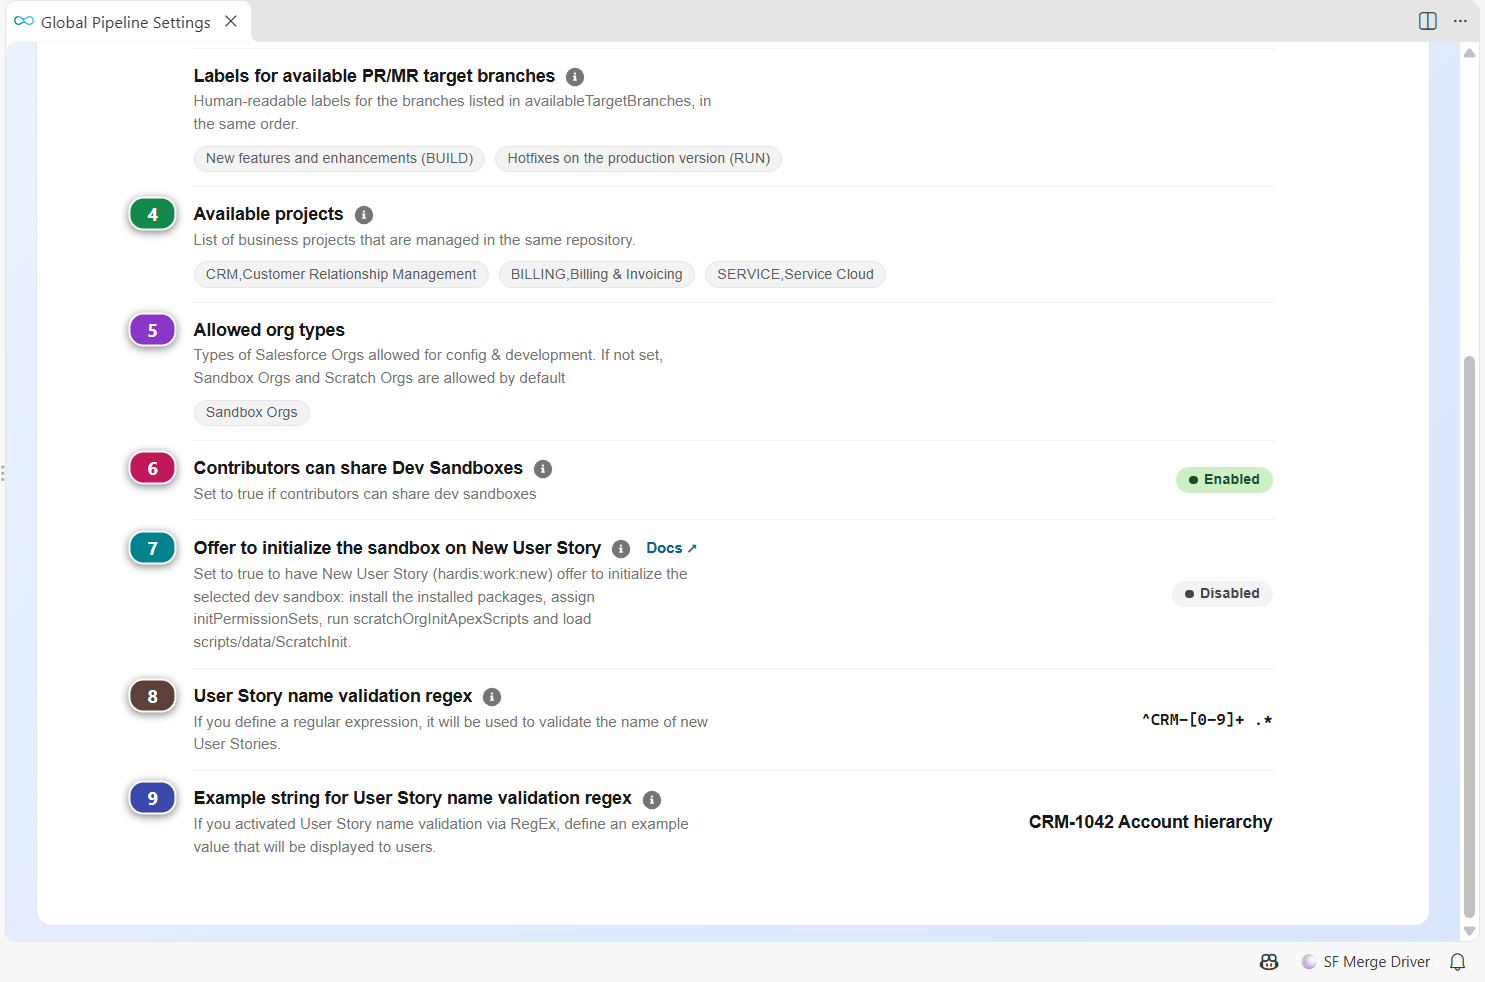Click info icon beside Offer to initialize the sandbox
The width and height of the screenshot is (1485, 982).
pos(621,549)
